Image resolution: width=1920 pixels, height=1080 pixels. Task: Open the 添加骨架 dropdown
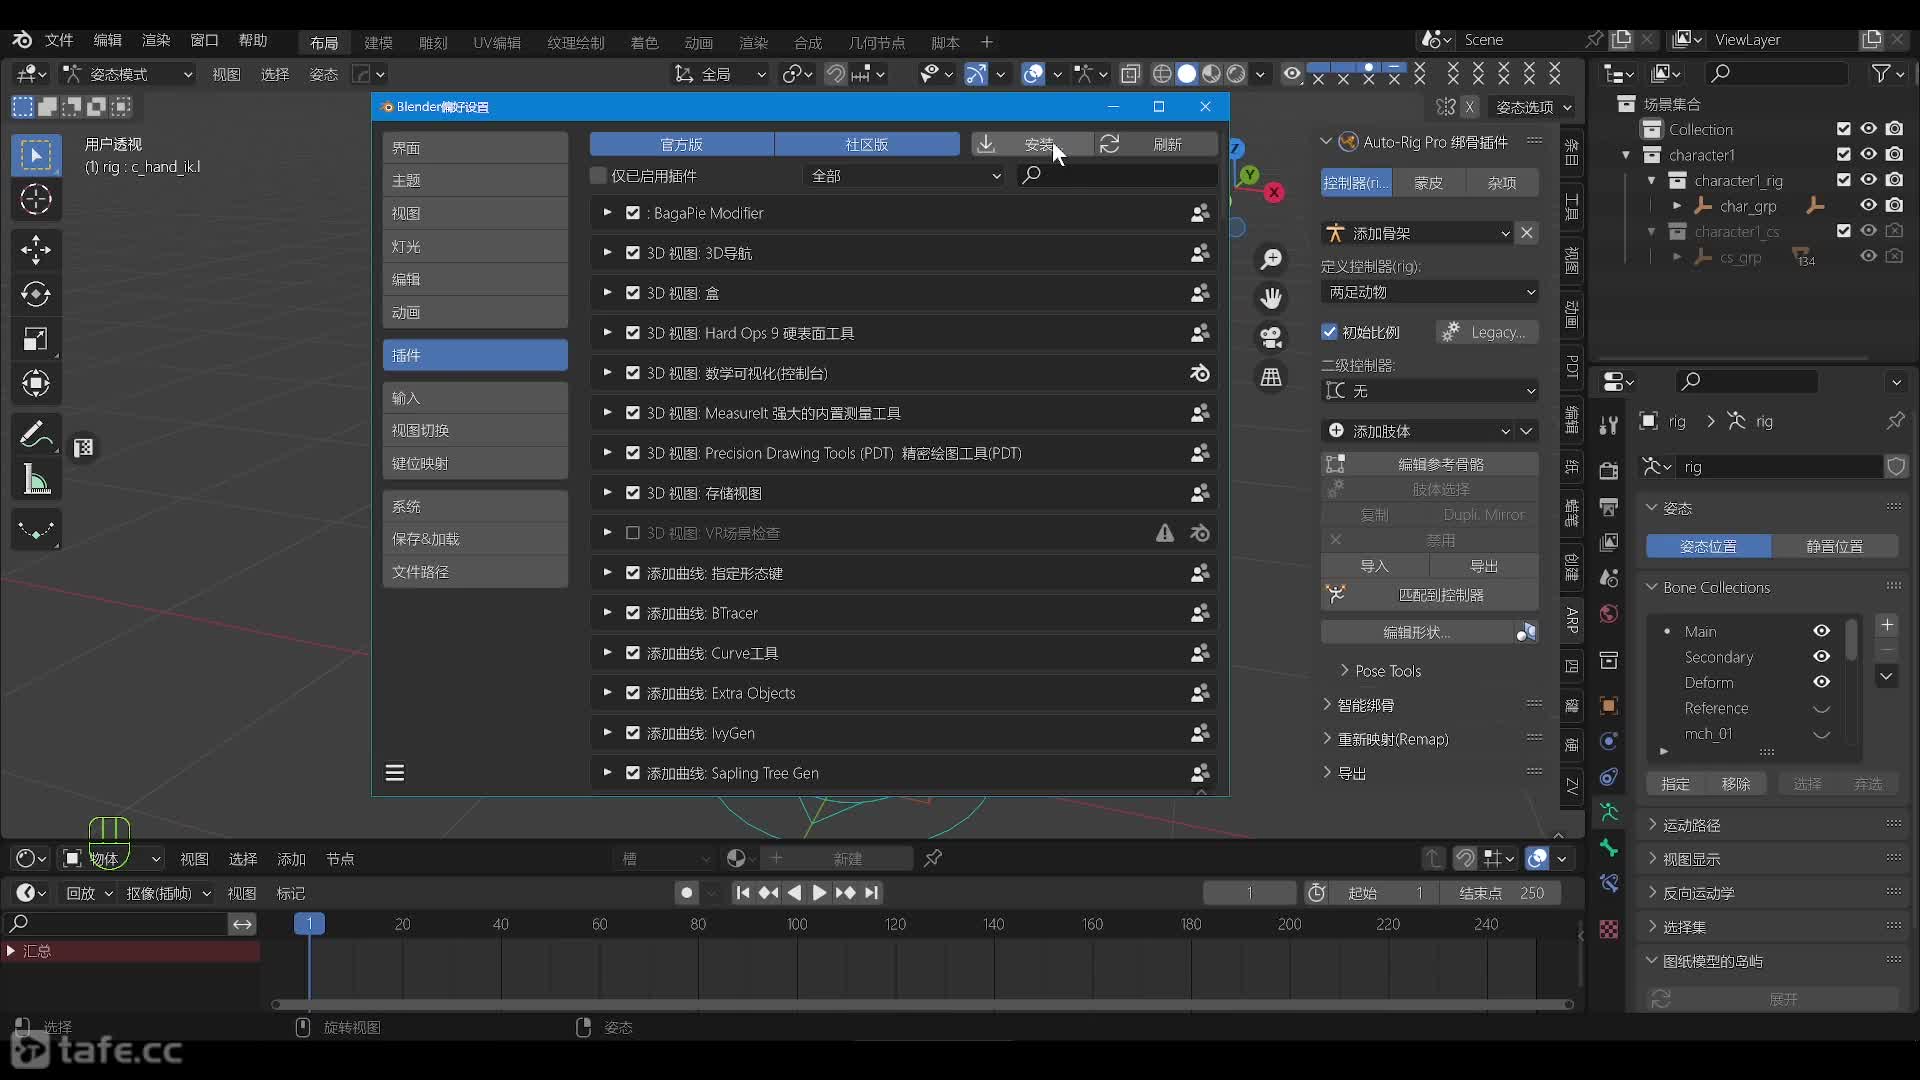[1418, 233]
